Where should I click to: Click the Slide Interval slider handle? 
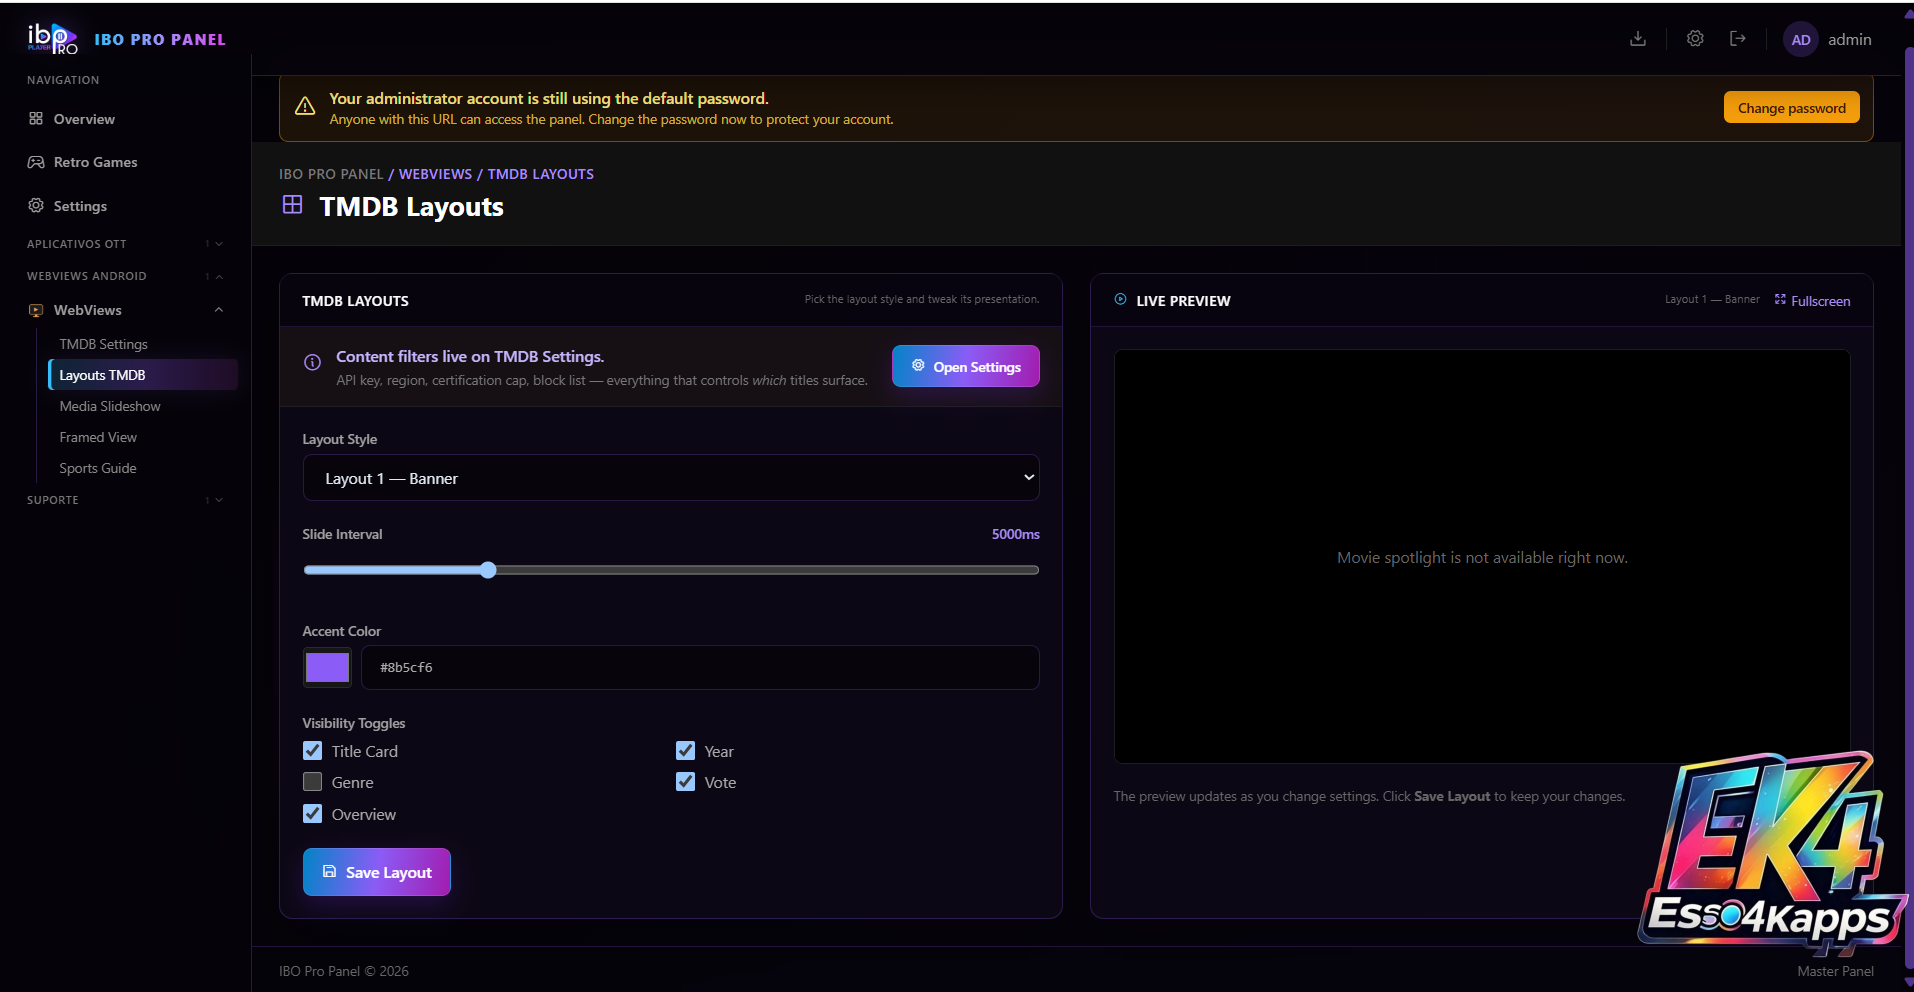[488, 570]
